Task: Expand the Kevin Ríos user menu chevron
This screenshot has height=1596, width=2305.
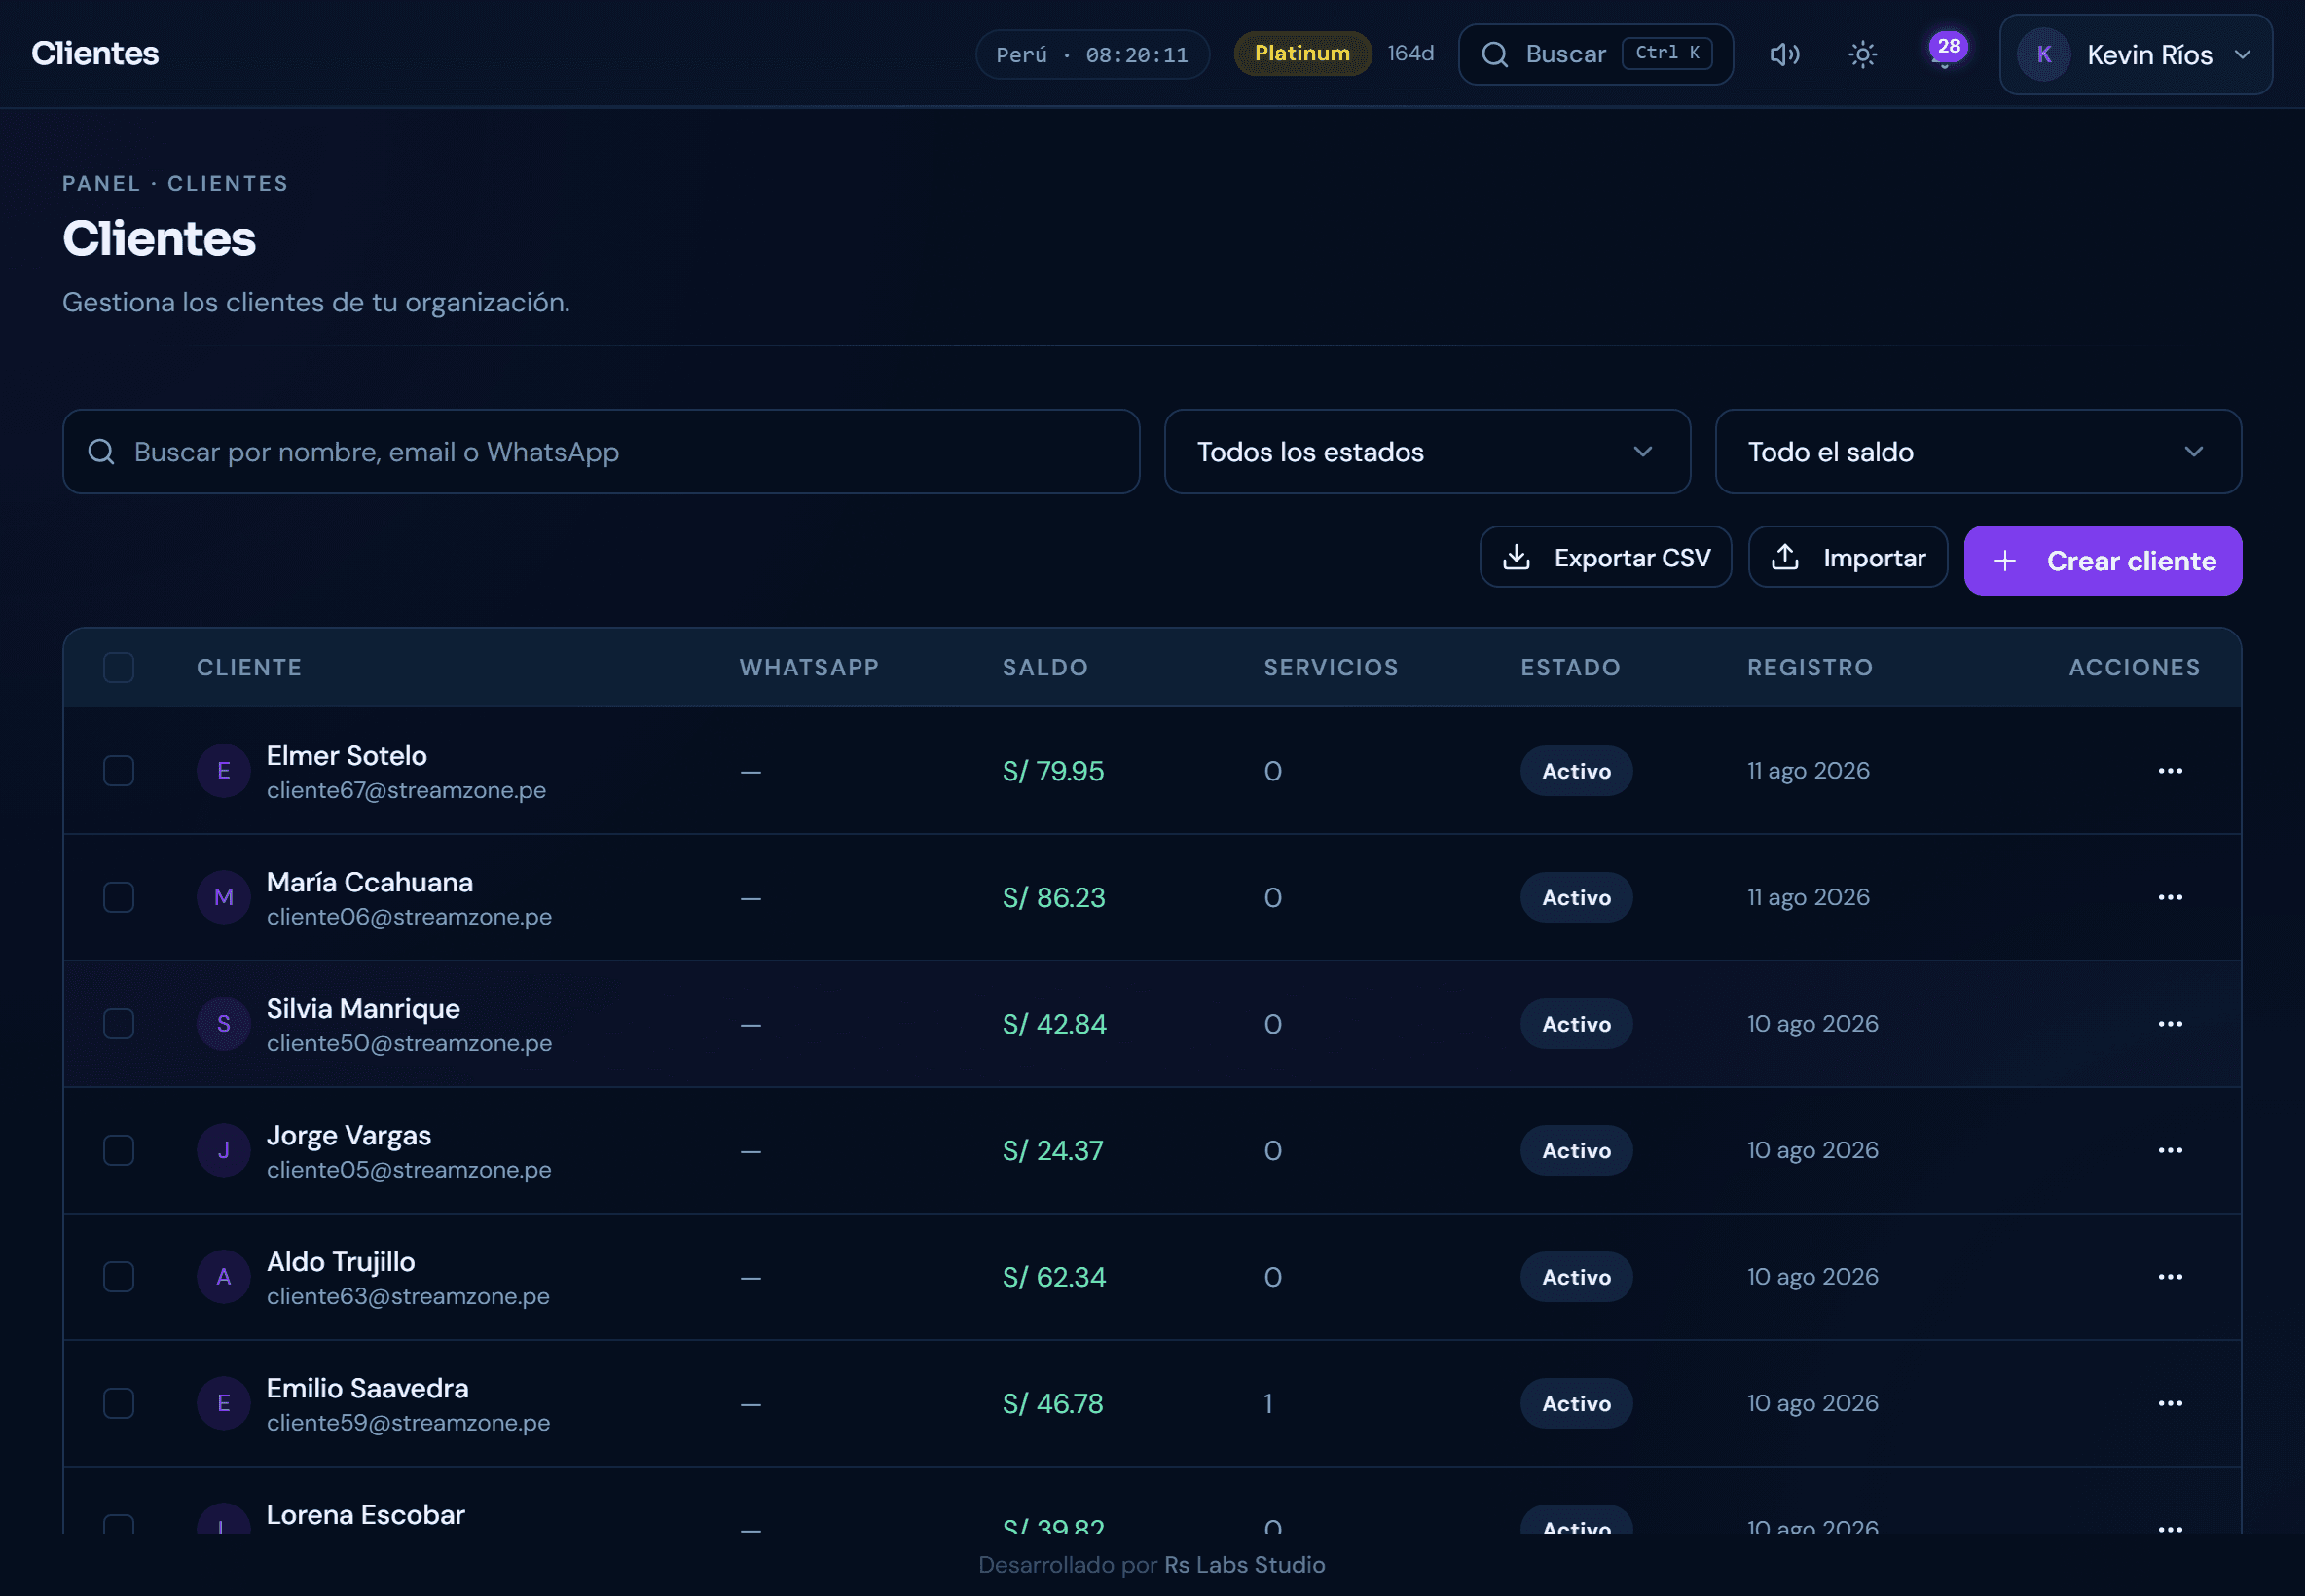Action: tap(2243, 55)
